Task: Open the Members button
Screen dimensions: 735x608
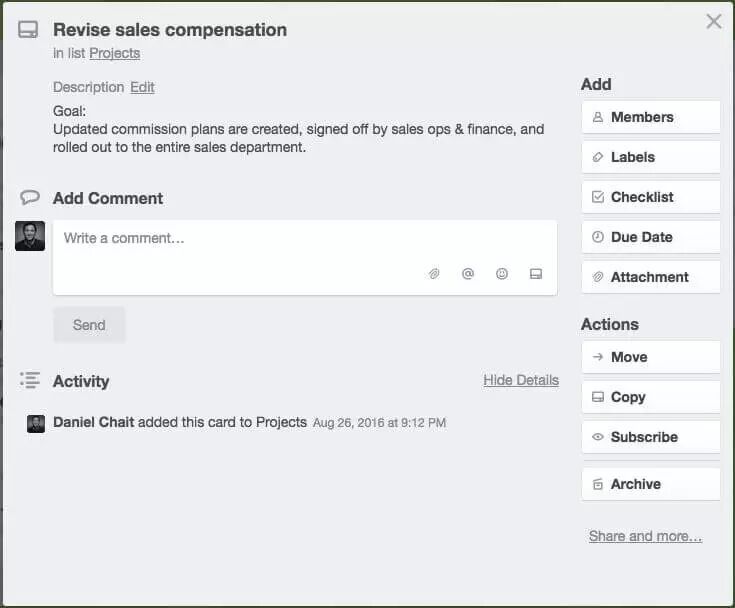Action: click(x=651, y=117)
